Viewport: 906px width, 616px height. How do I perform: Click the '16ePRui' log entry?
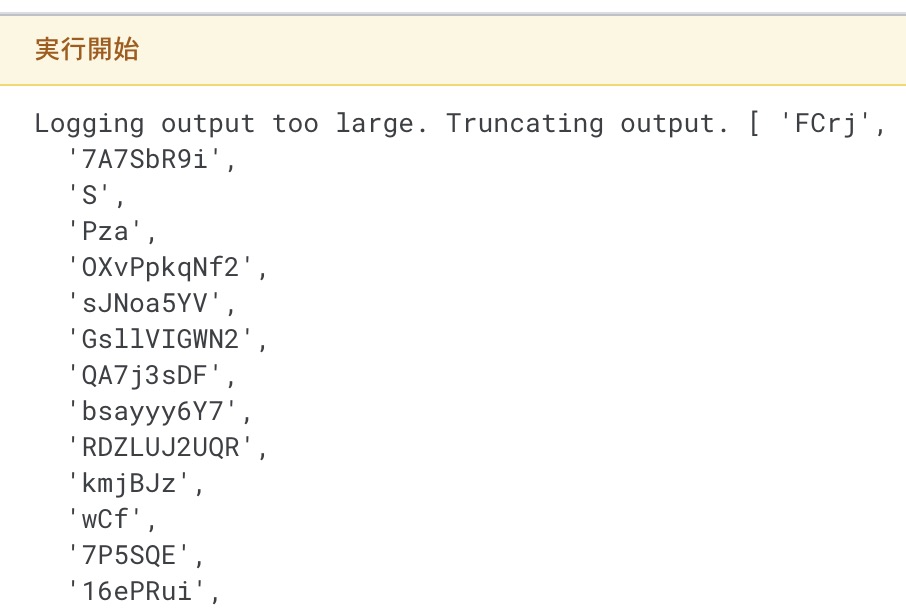tap(136, 591)
